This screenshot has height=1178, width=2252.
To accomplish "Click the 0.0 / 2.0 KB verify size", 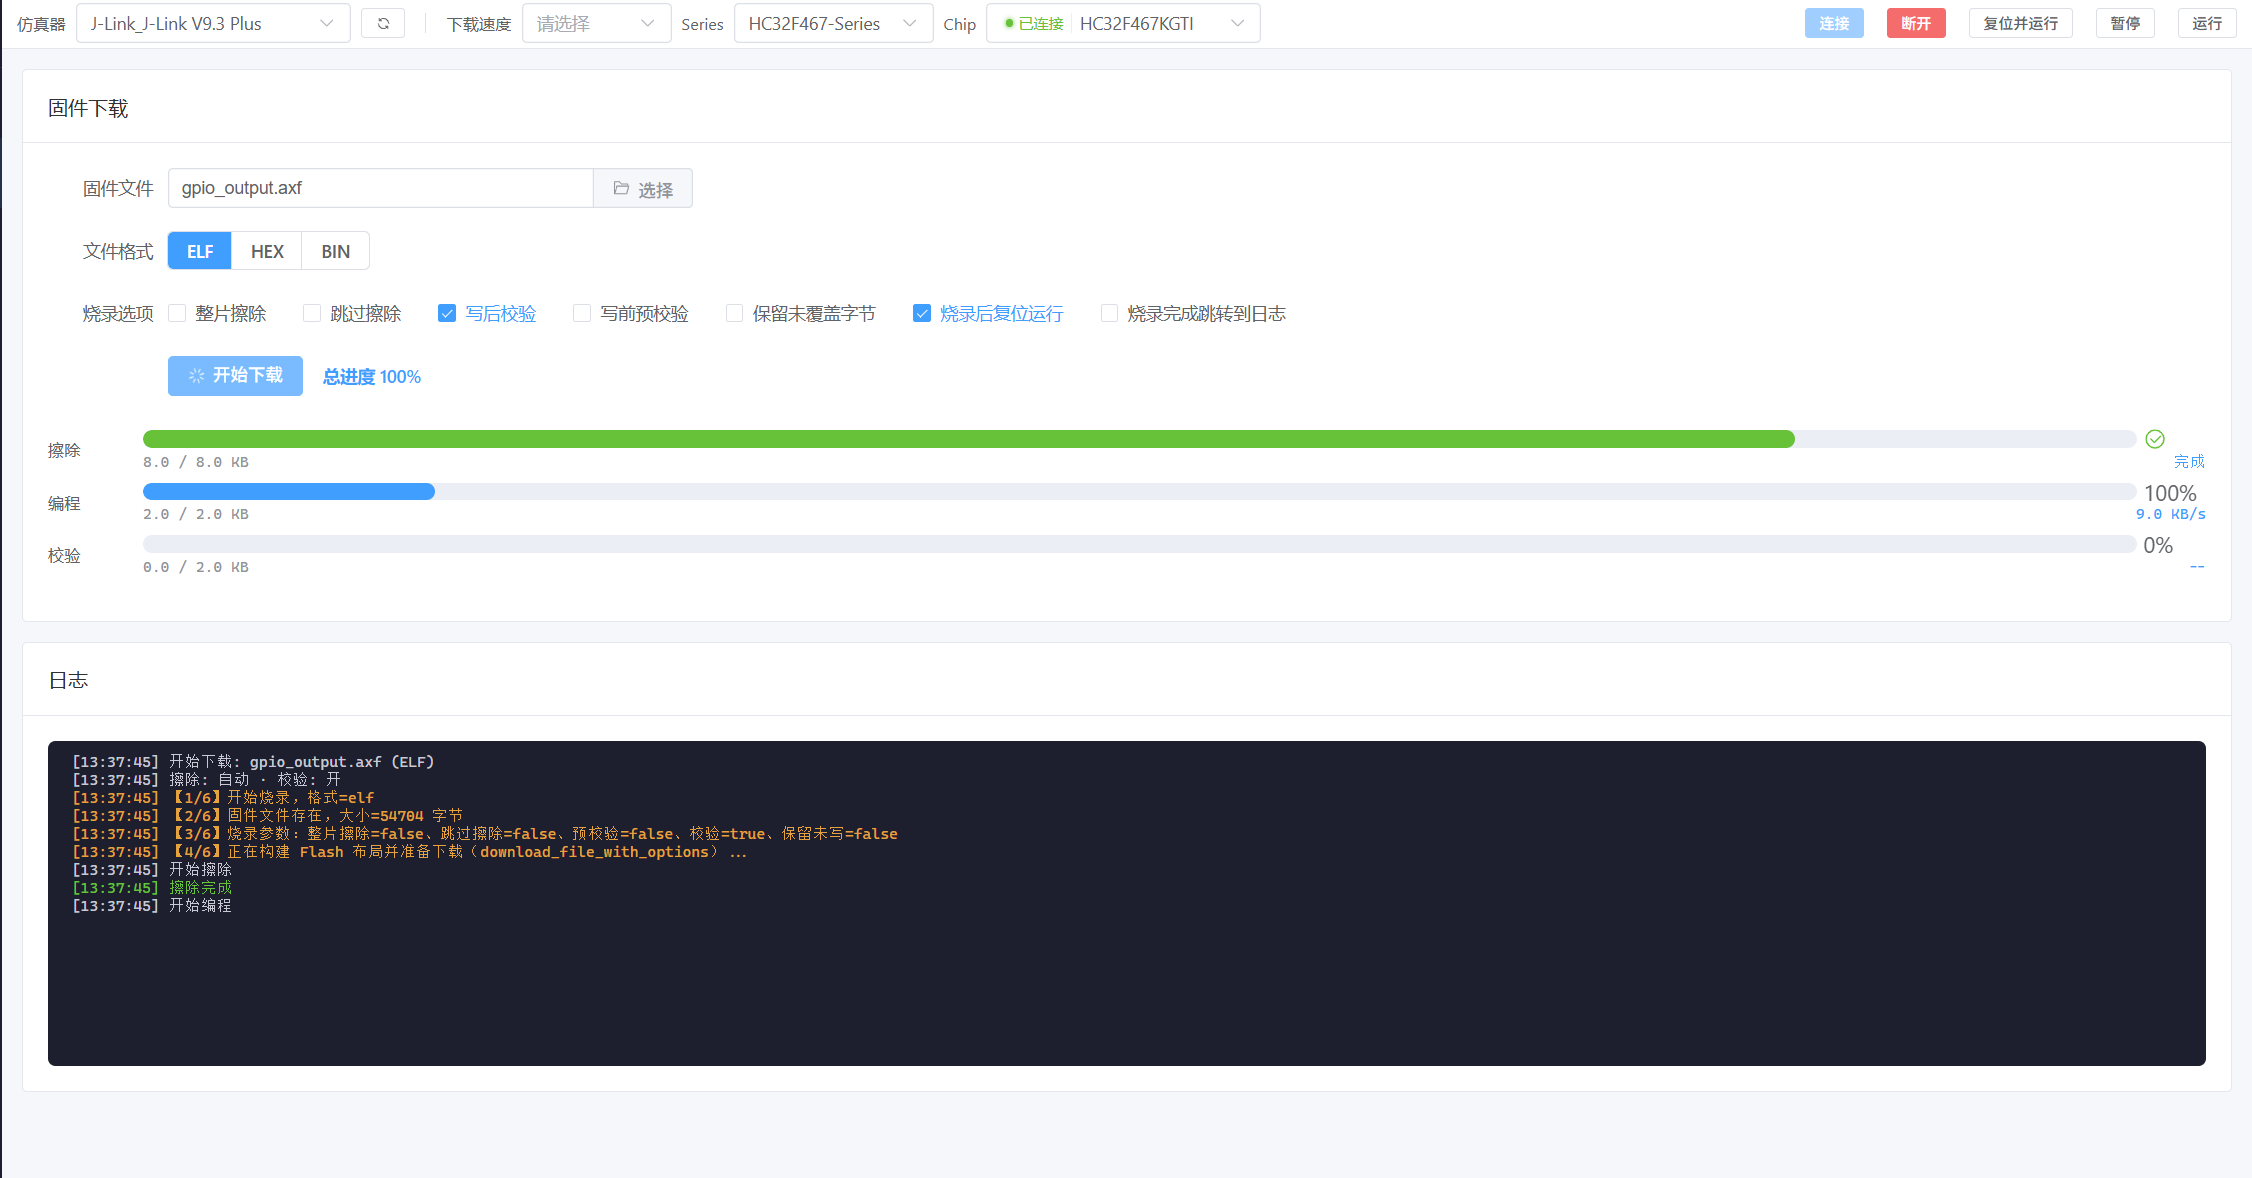I will click(x=196, y=567).
